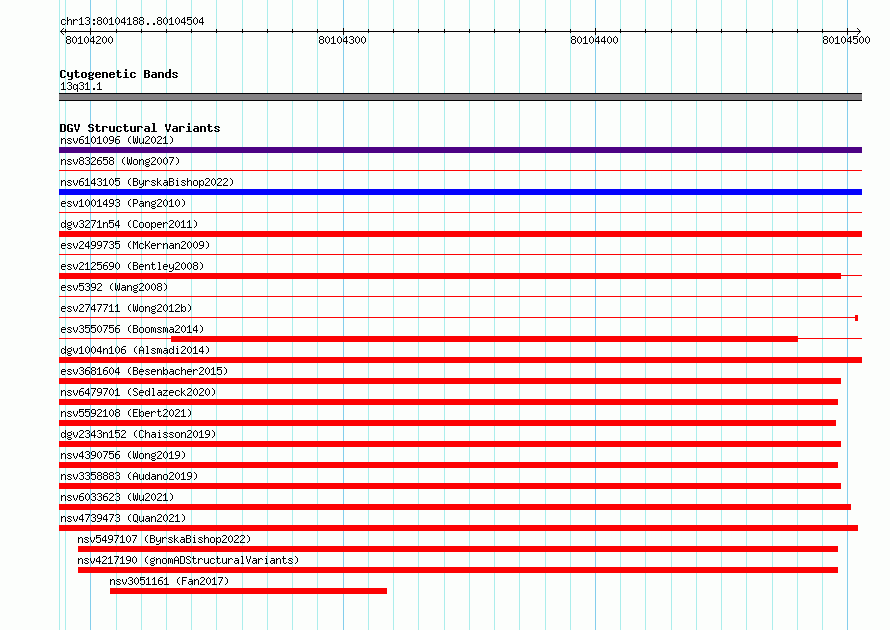Open variant dgv2343n152 (Chaisson2019) label
This screenshot has width=890, height=630.
[x=138, y=434]
